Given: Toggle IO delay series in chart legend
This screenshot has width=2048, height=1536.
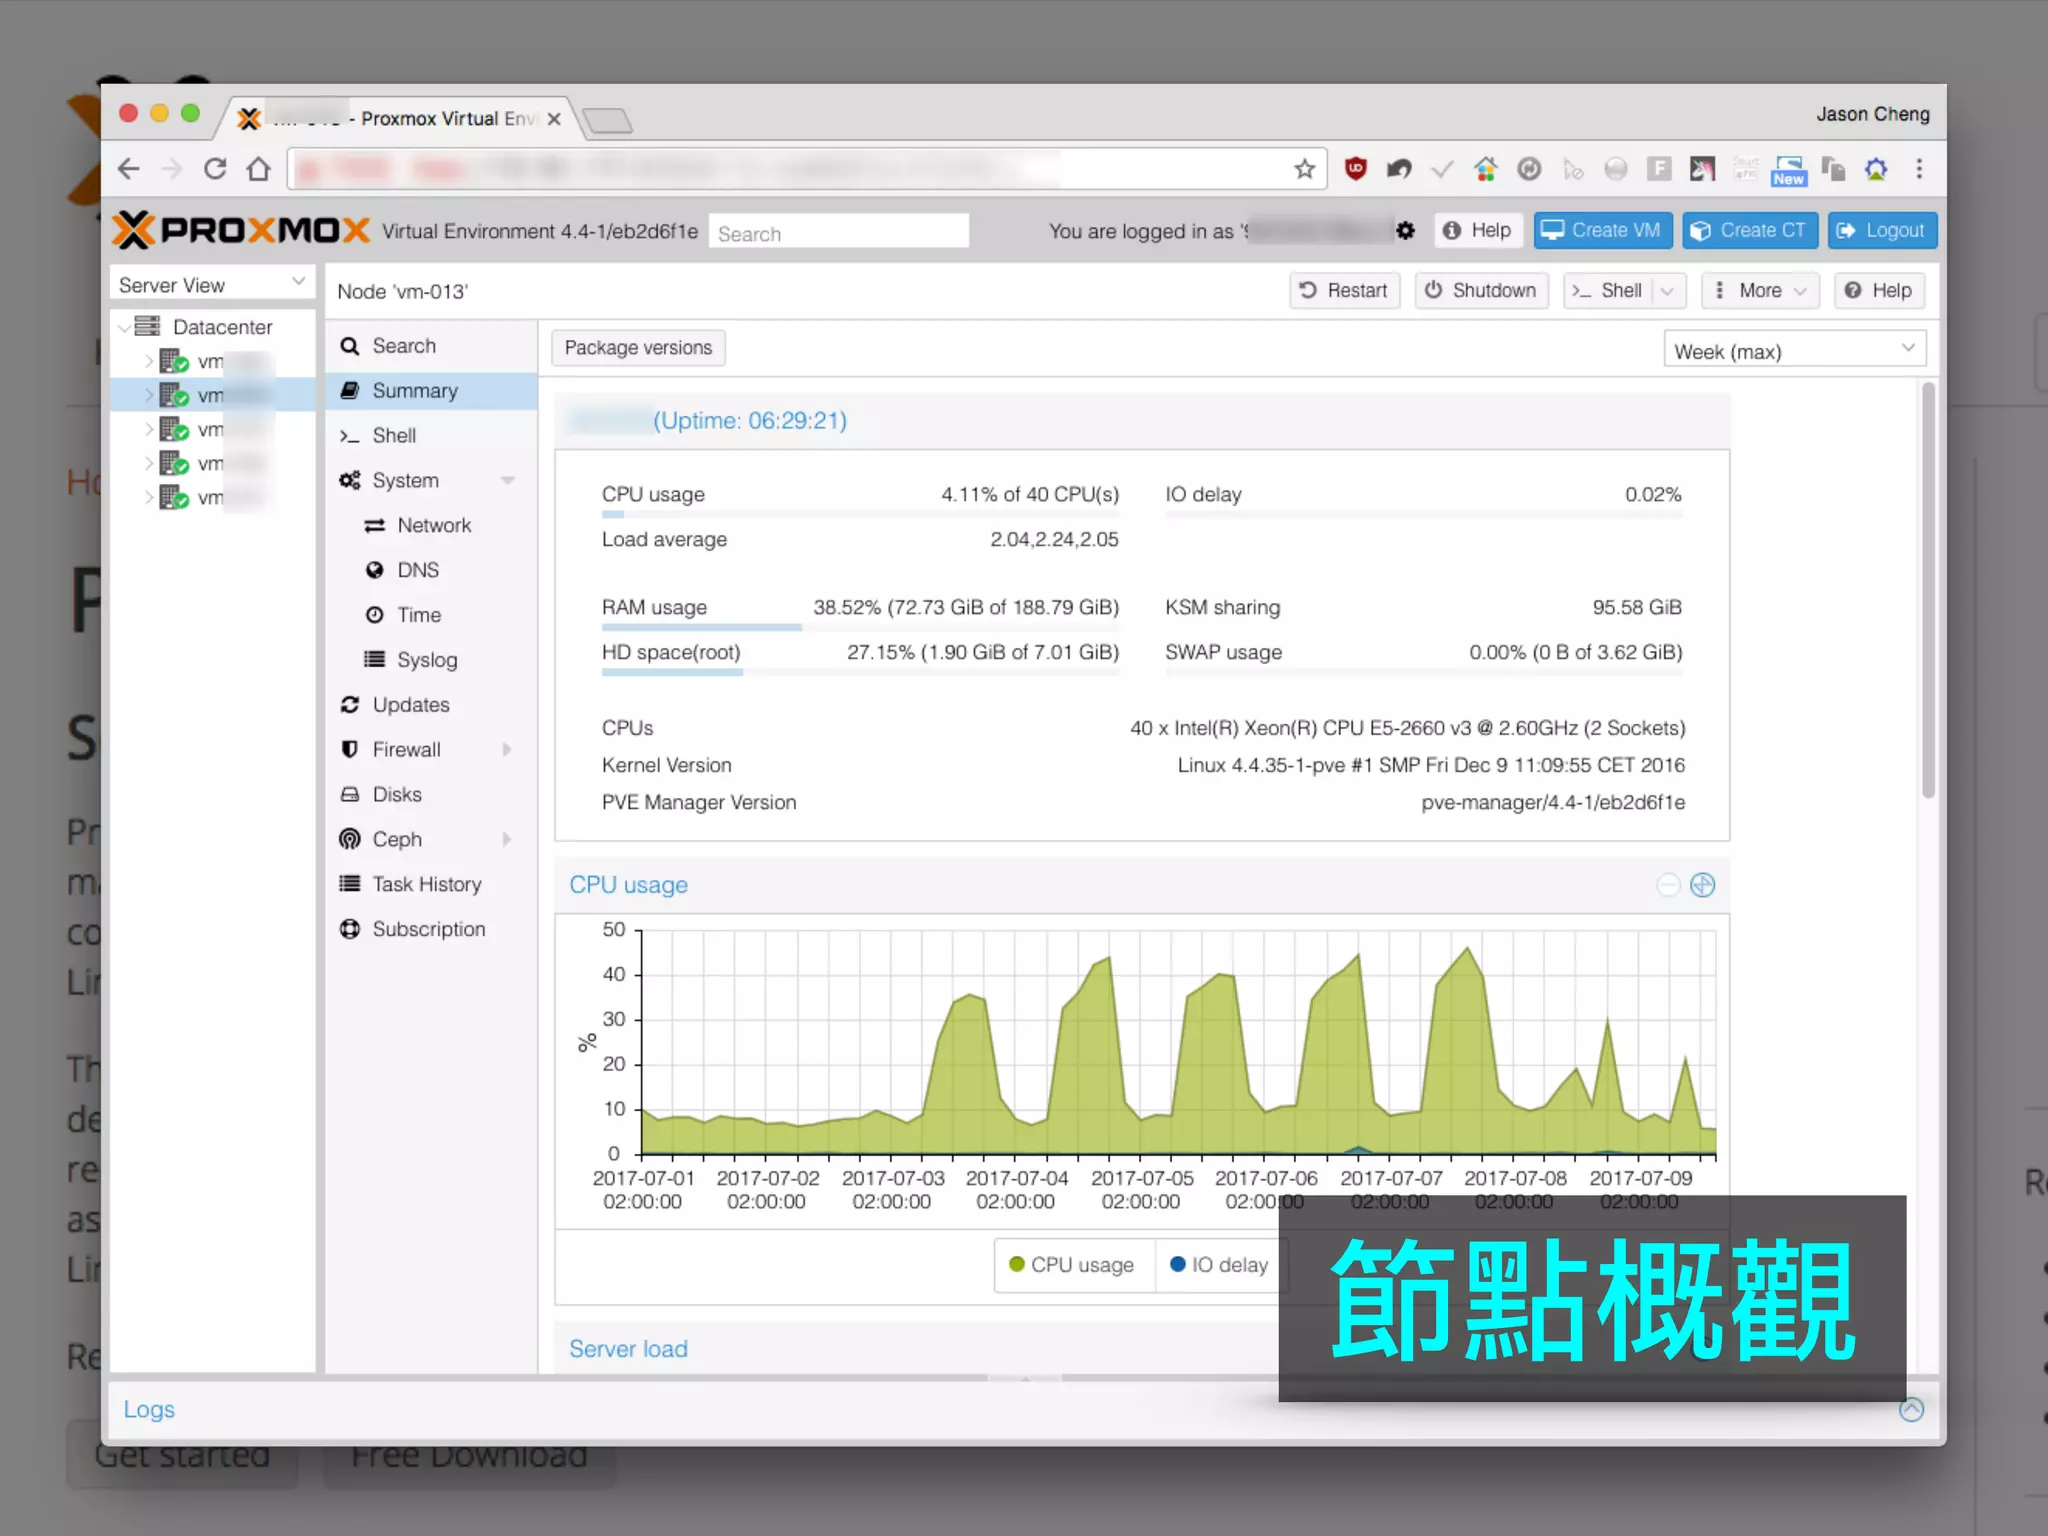Looking at the screenshot, I should (x=1219, y=1265).
